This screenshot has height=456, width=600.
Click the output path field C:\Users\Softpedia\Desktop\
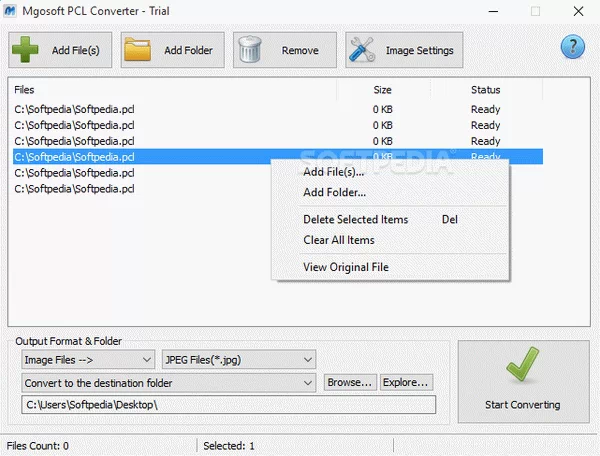[229, 405]
